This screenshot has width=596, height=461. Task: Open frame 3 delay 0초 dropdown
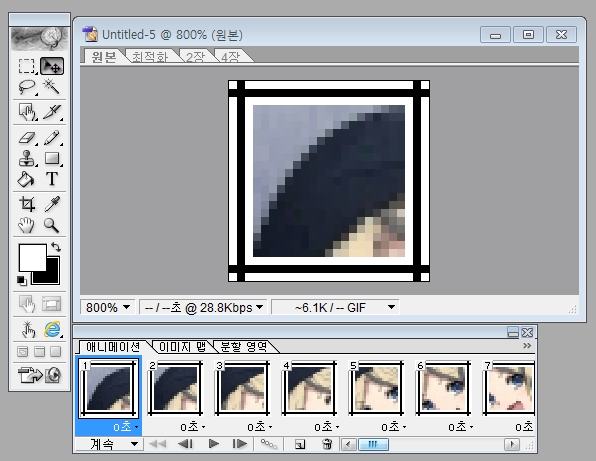point(260,427)
